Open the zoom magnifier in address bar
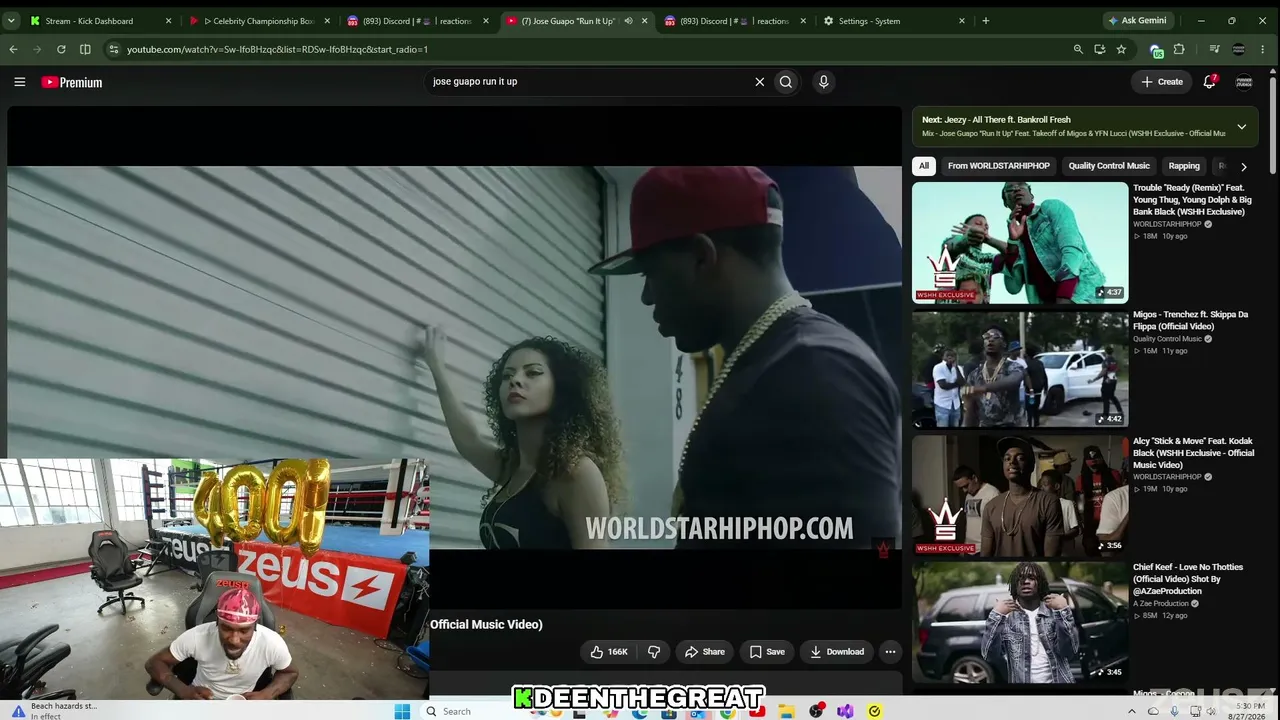 (x=1078, y=49)
